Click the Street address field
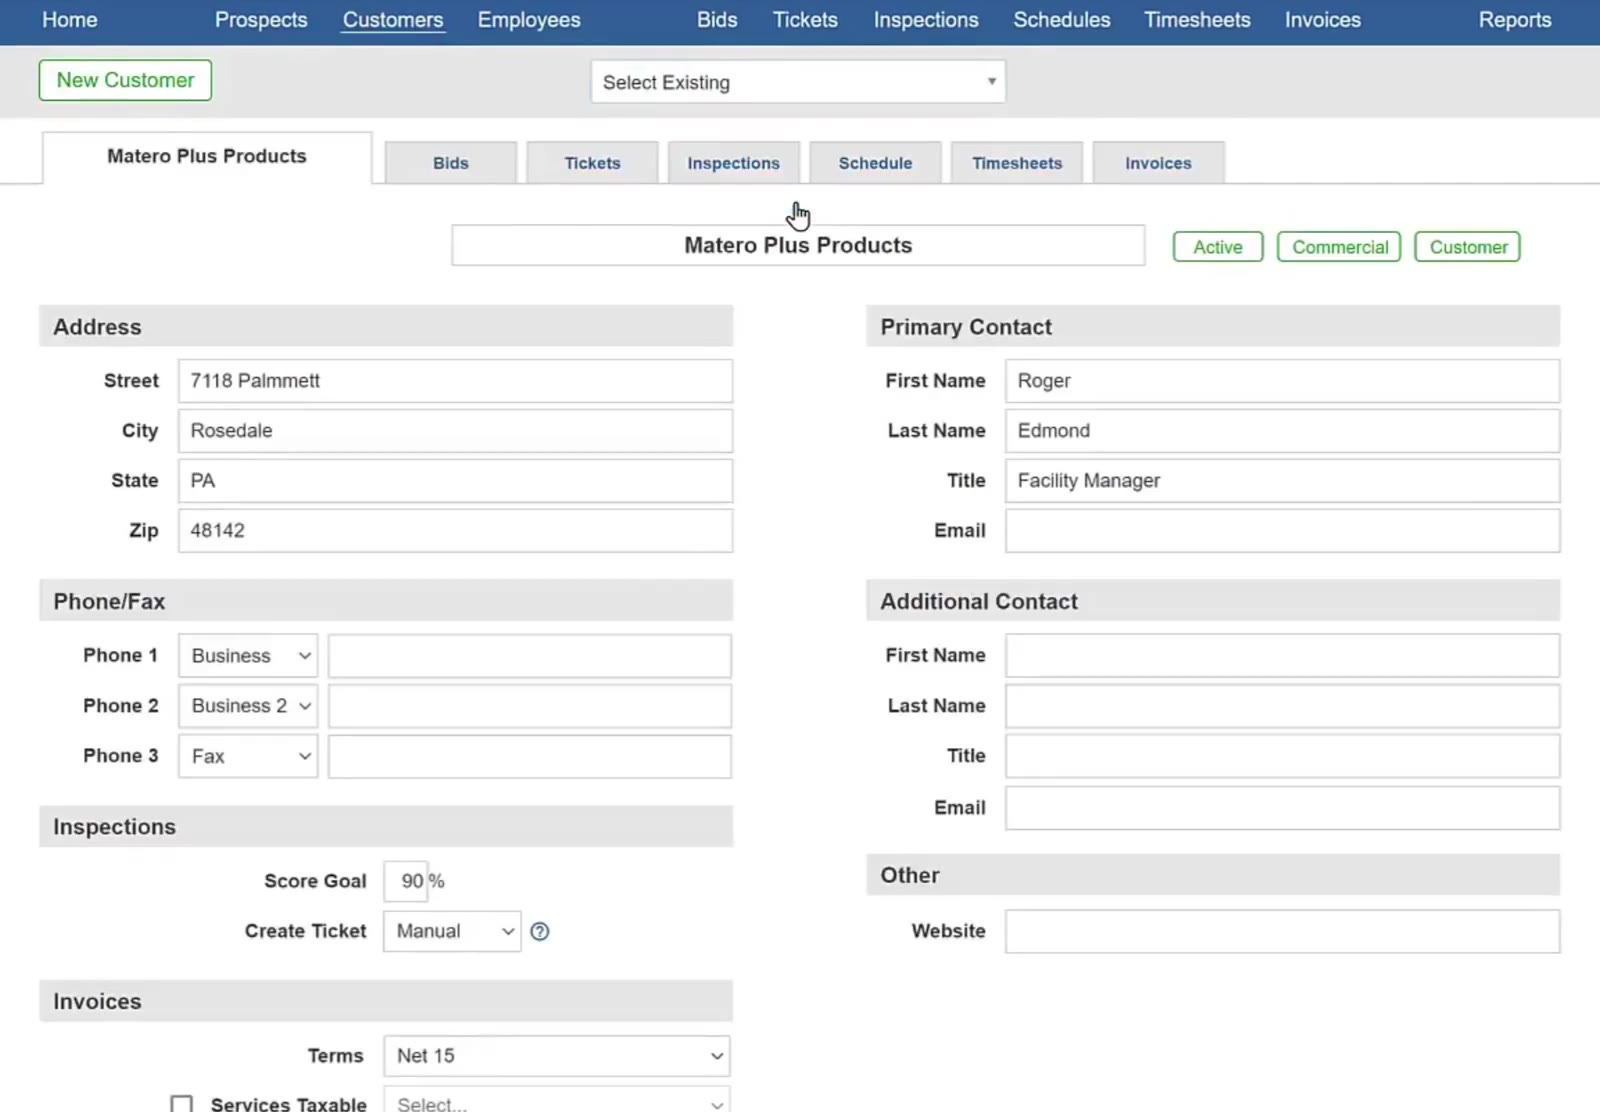Image resolution: width=1600 pixels, height=1112 pixels. (455, 381)
